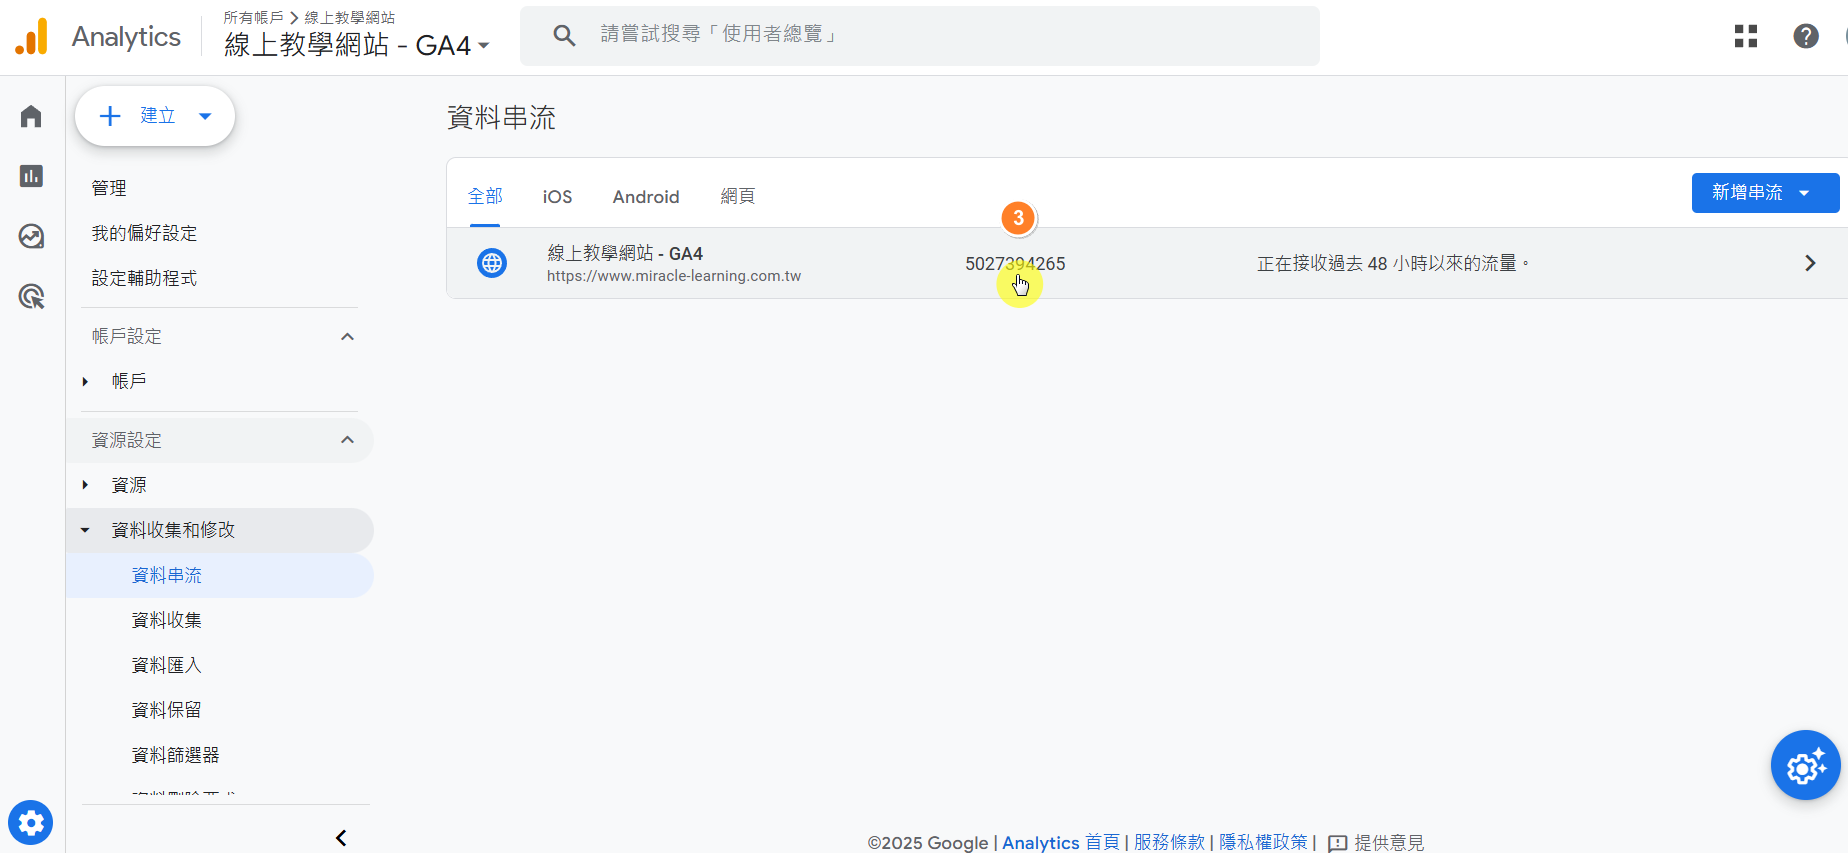Collapse the 資源設定 section

(347, 440)
